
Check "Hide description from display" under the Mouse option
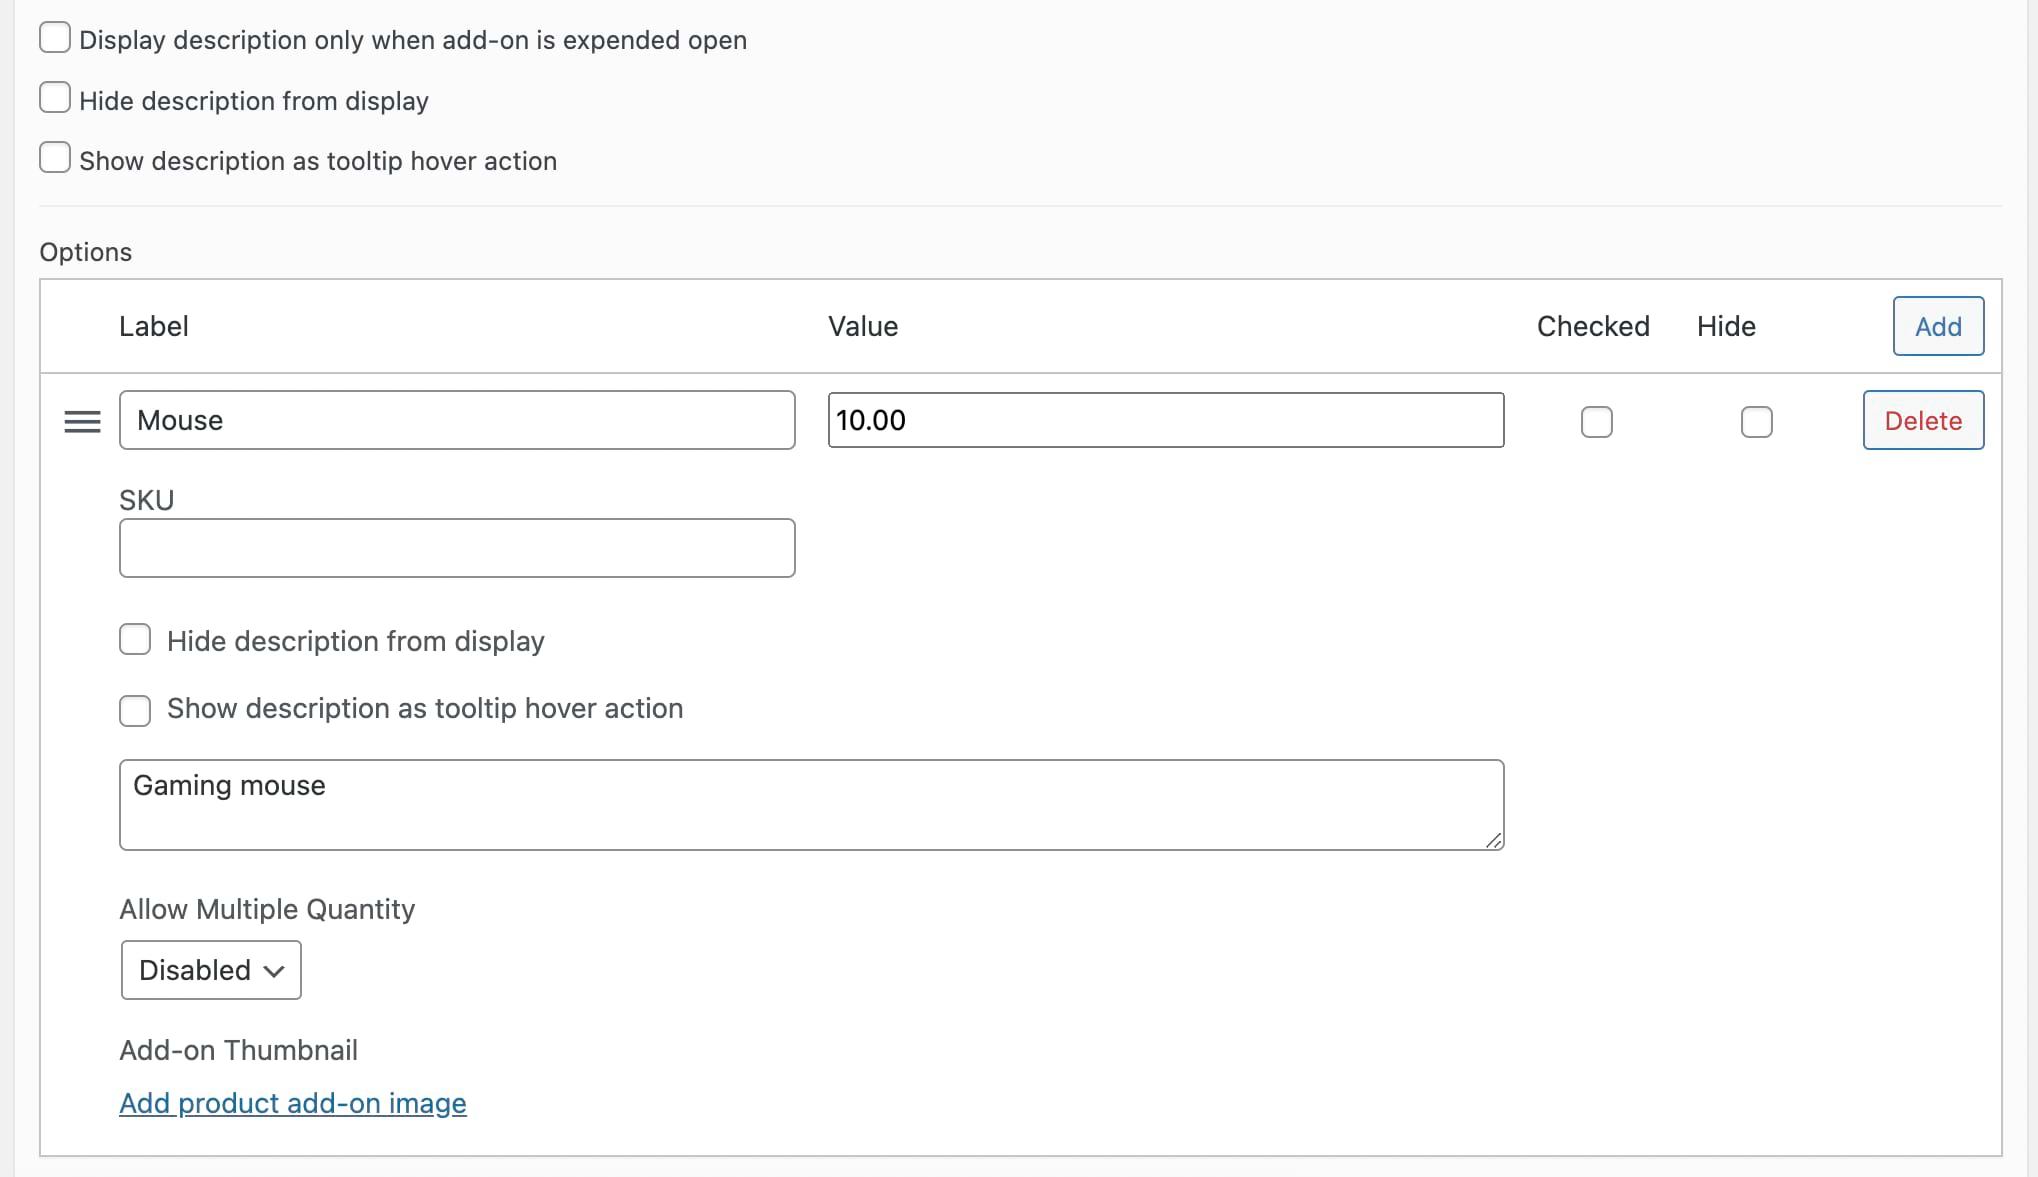(134, 638)
